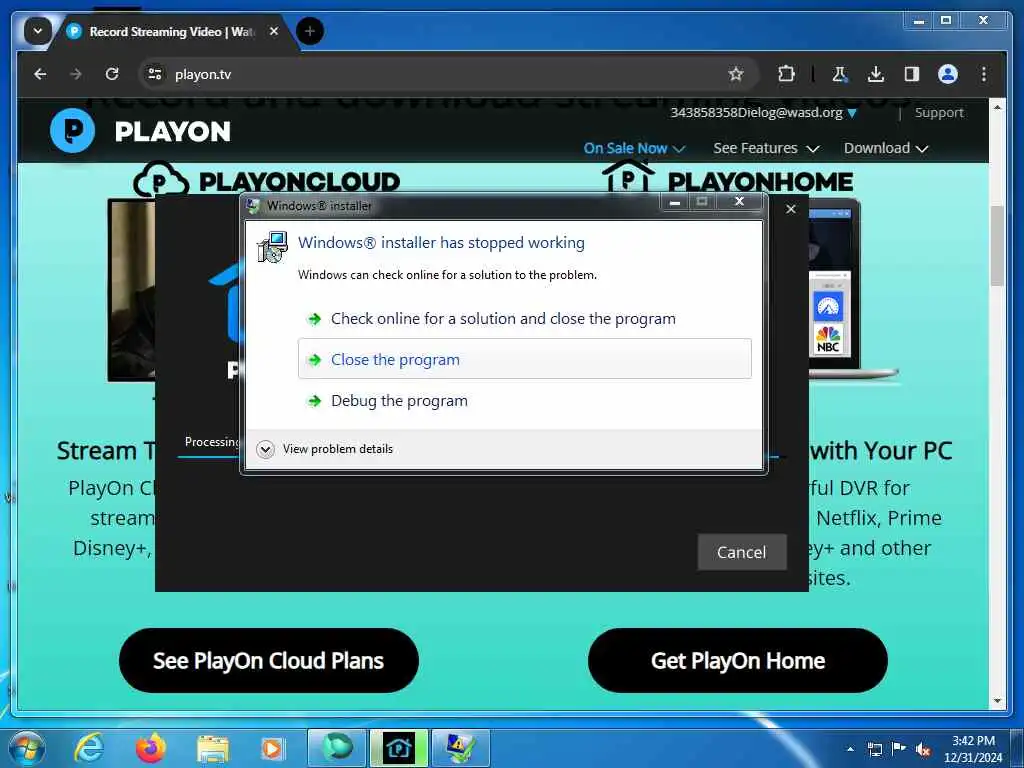
Task: Open the browser downloads icon
Action: pos(876,74)
